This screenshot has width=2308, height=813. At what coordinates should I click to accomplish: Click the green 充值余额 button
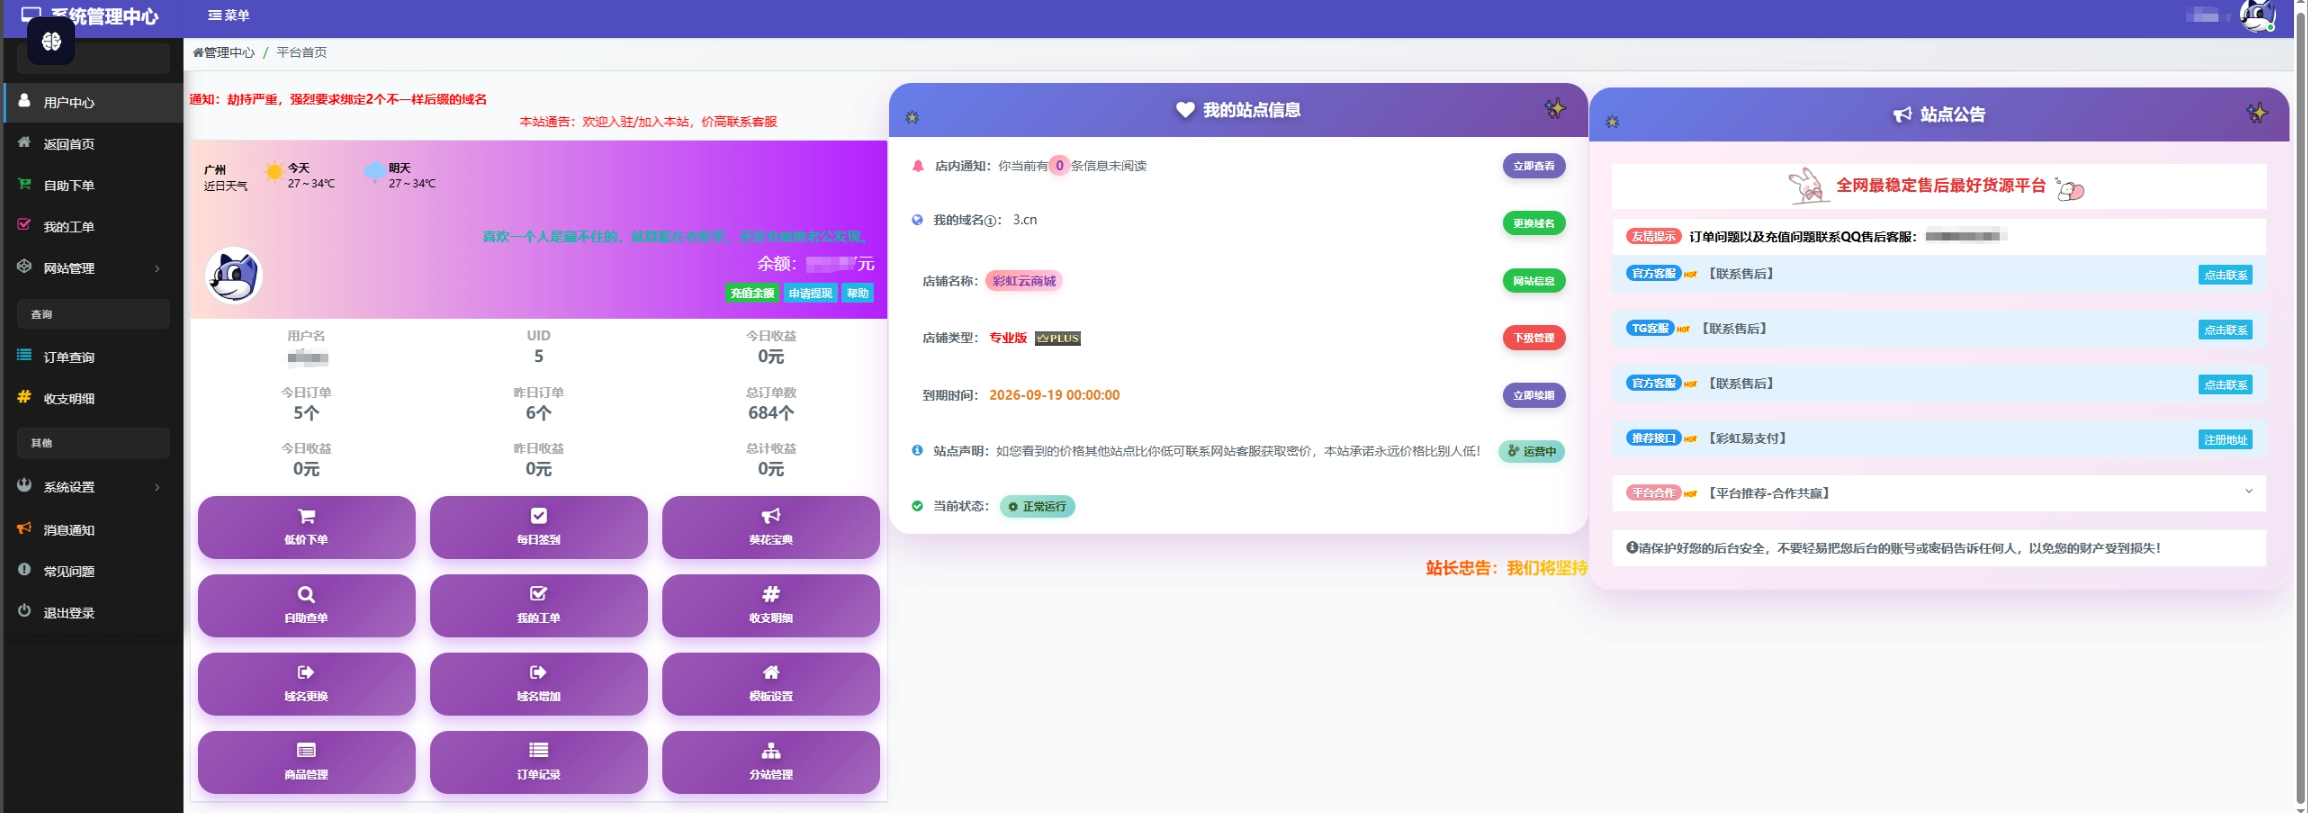pyautogui.click(x=752, y=293)
